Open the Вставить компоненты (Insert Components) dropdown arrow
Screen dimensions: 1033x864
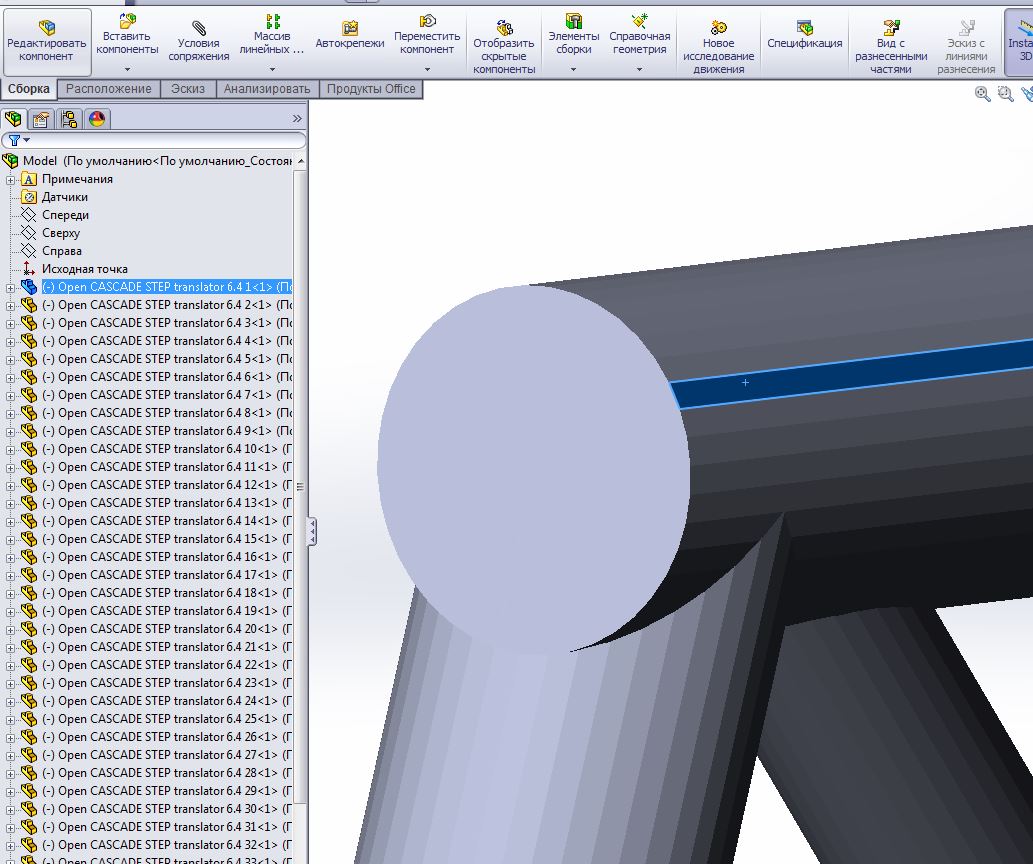point(127,70)
